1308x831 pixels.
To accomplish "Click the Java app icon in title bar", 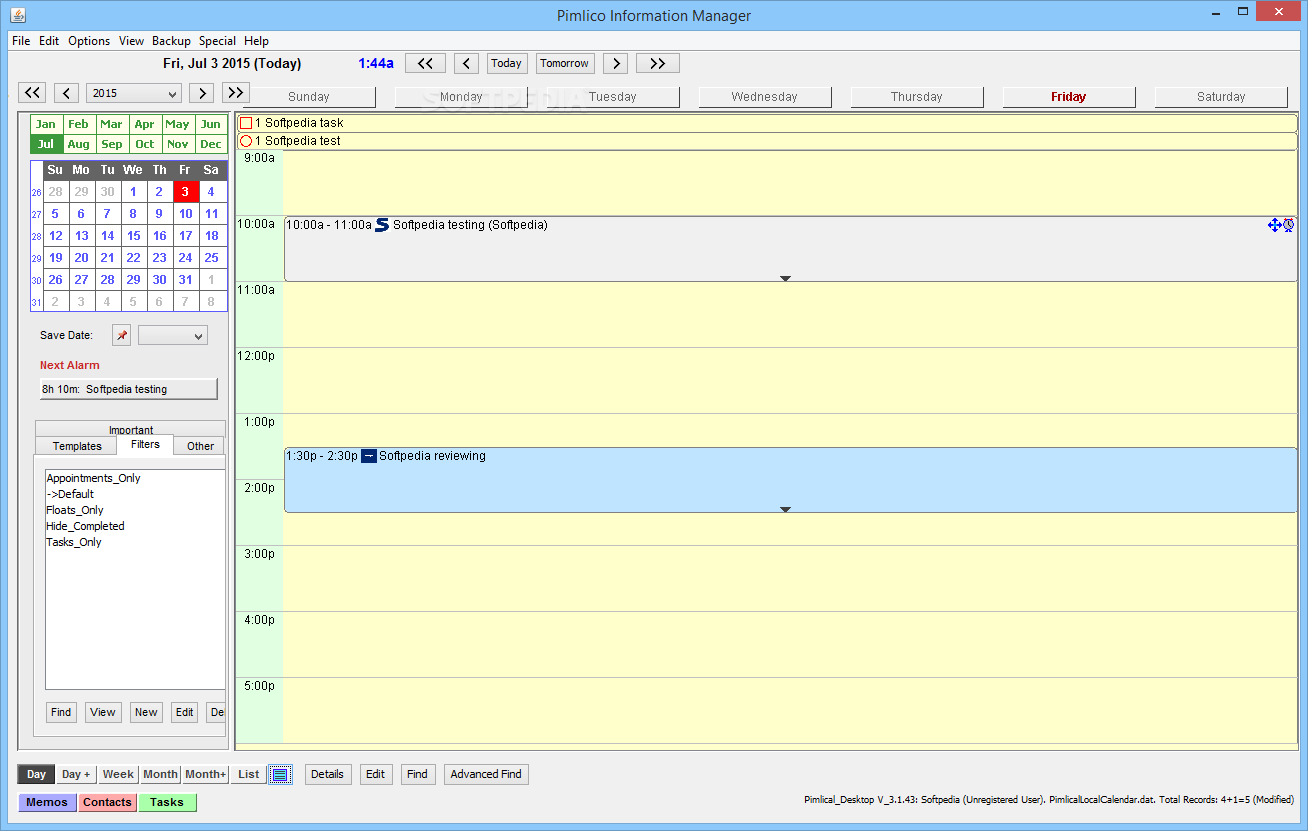I will pos(17,15).
